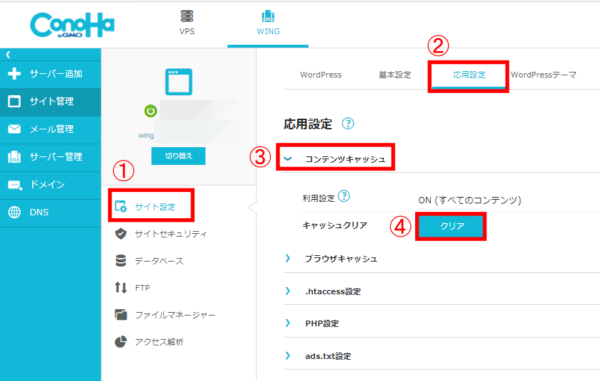Click the domain icon beside ドメイン
The height and width of the screenshot is (381, 600).
(x=15, y=185)
